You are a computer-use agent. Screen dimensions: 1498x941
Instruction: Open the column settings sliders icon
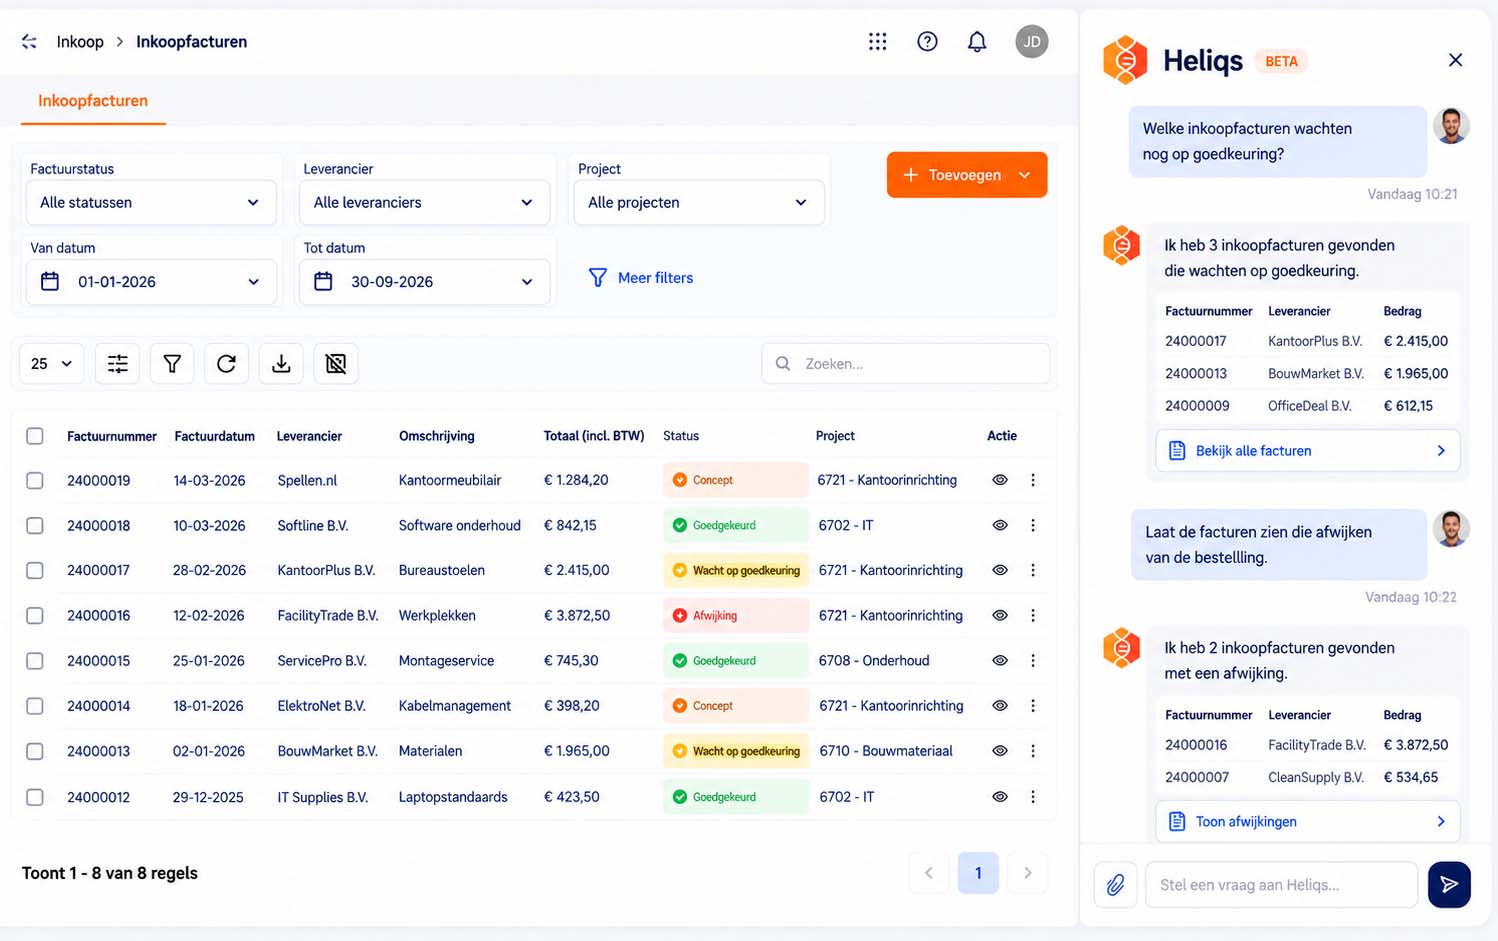coord(117,364)
